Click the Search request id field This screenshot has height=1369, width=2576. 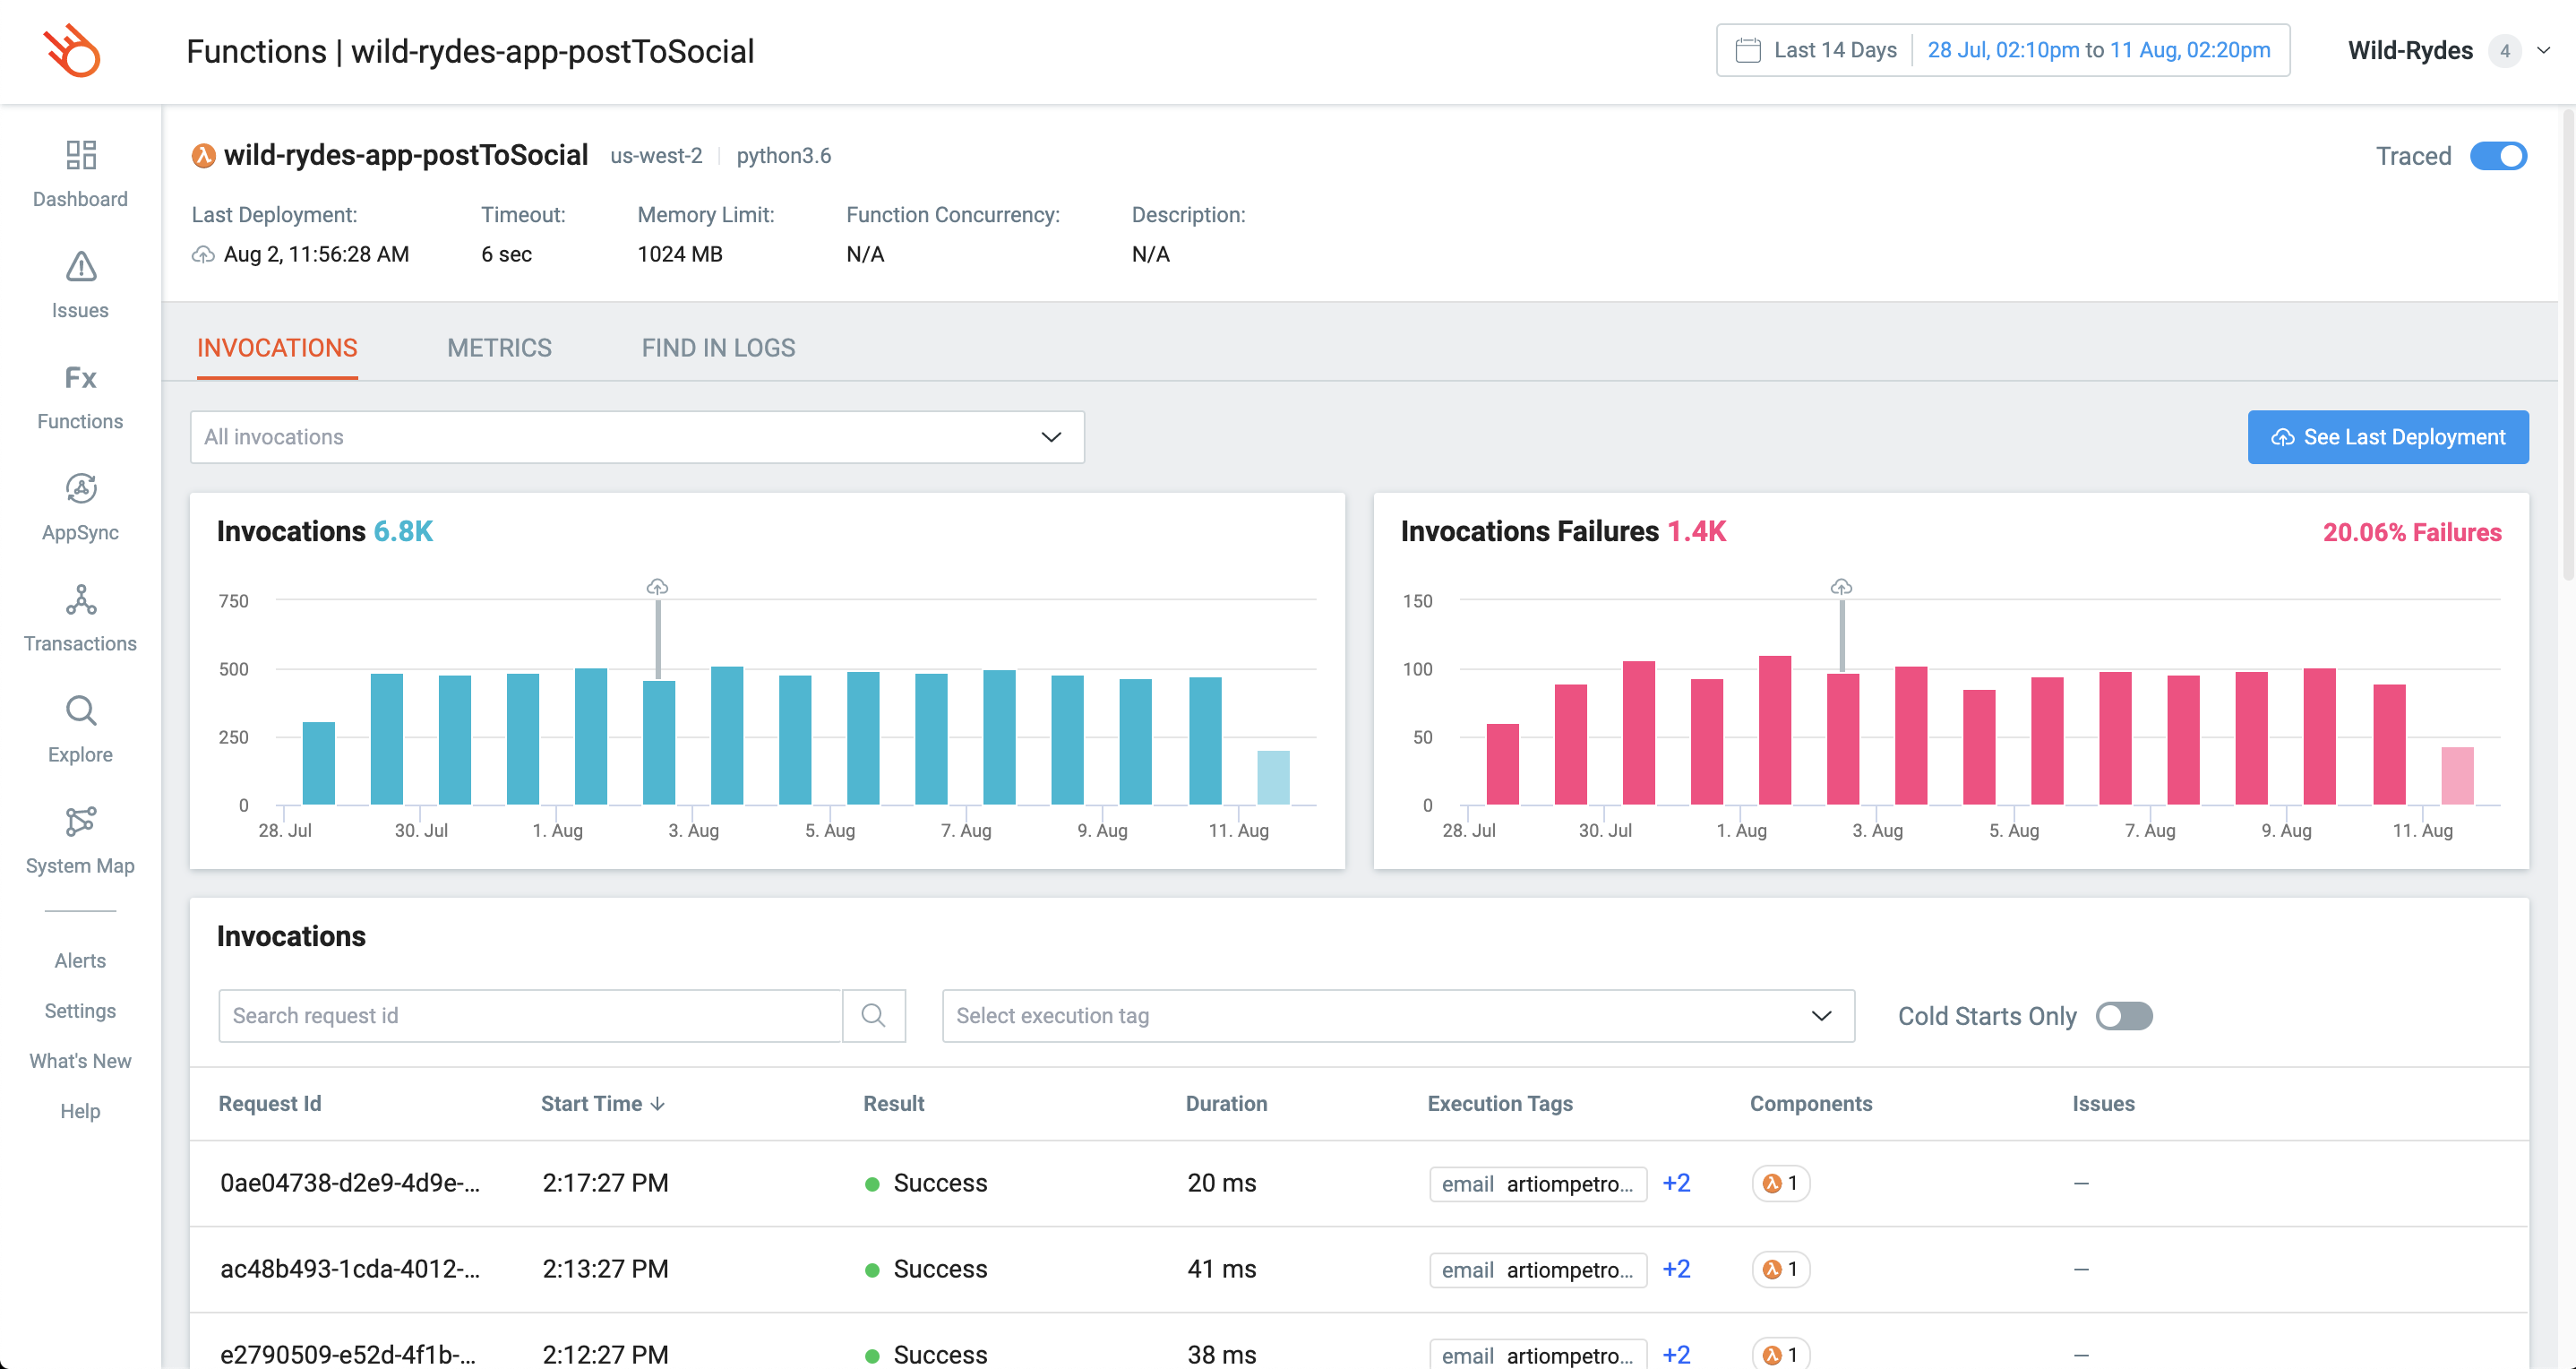529,1016
